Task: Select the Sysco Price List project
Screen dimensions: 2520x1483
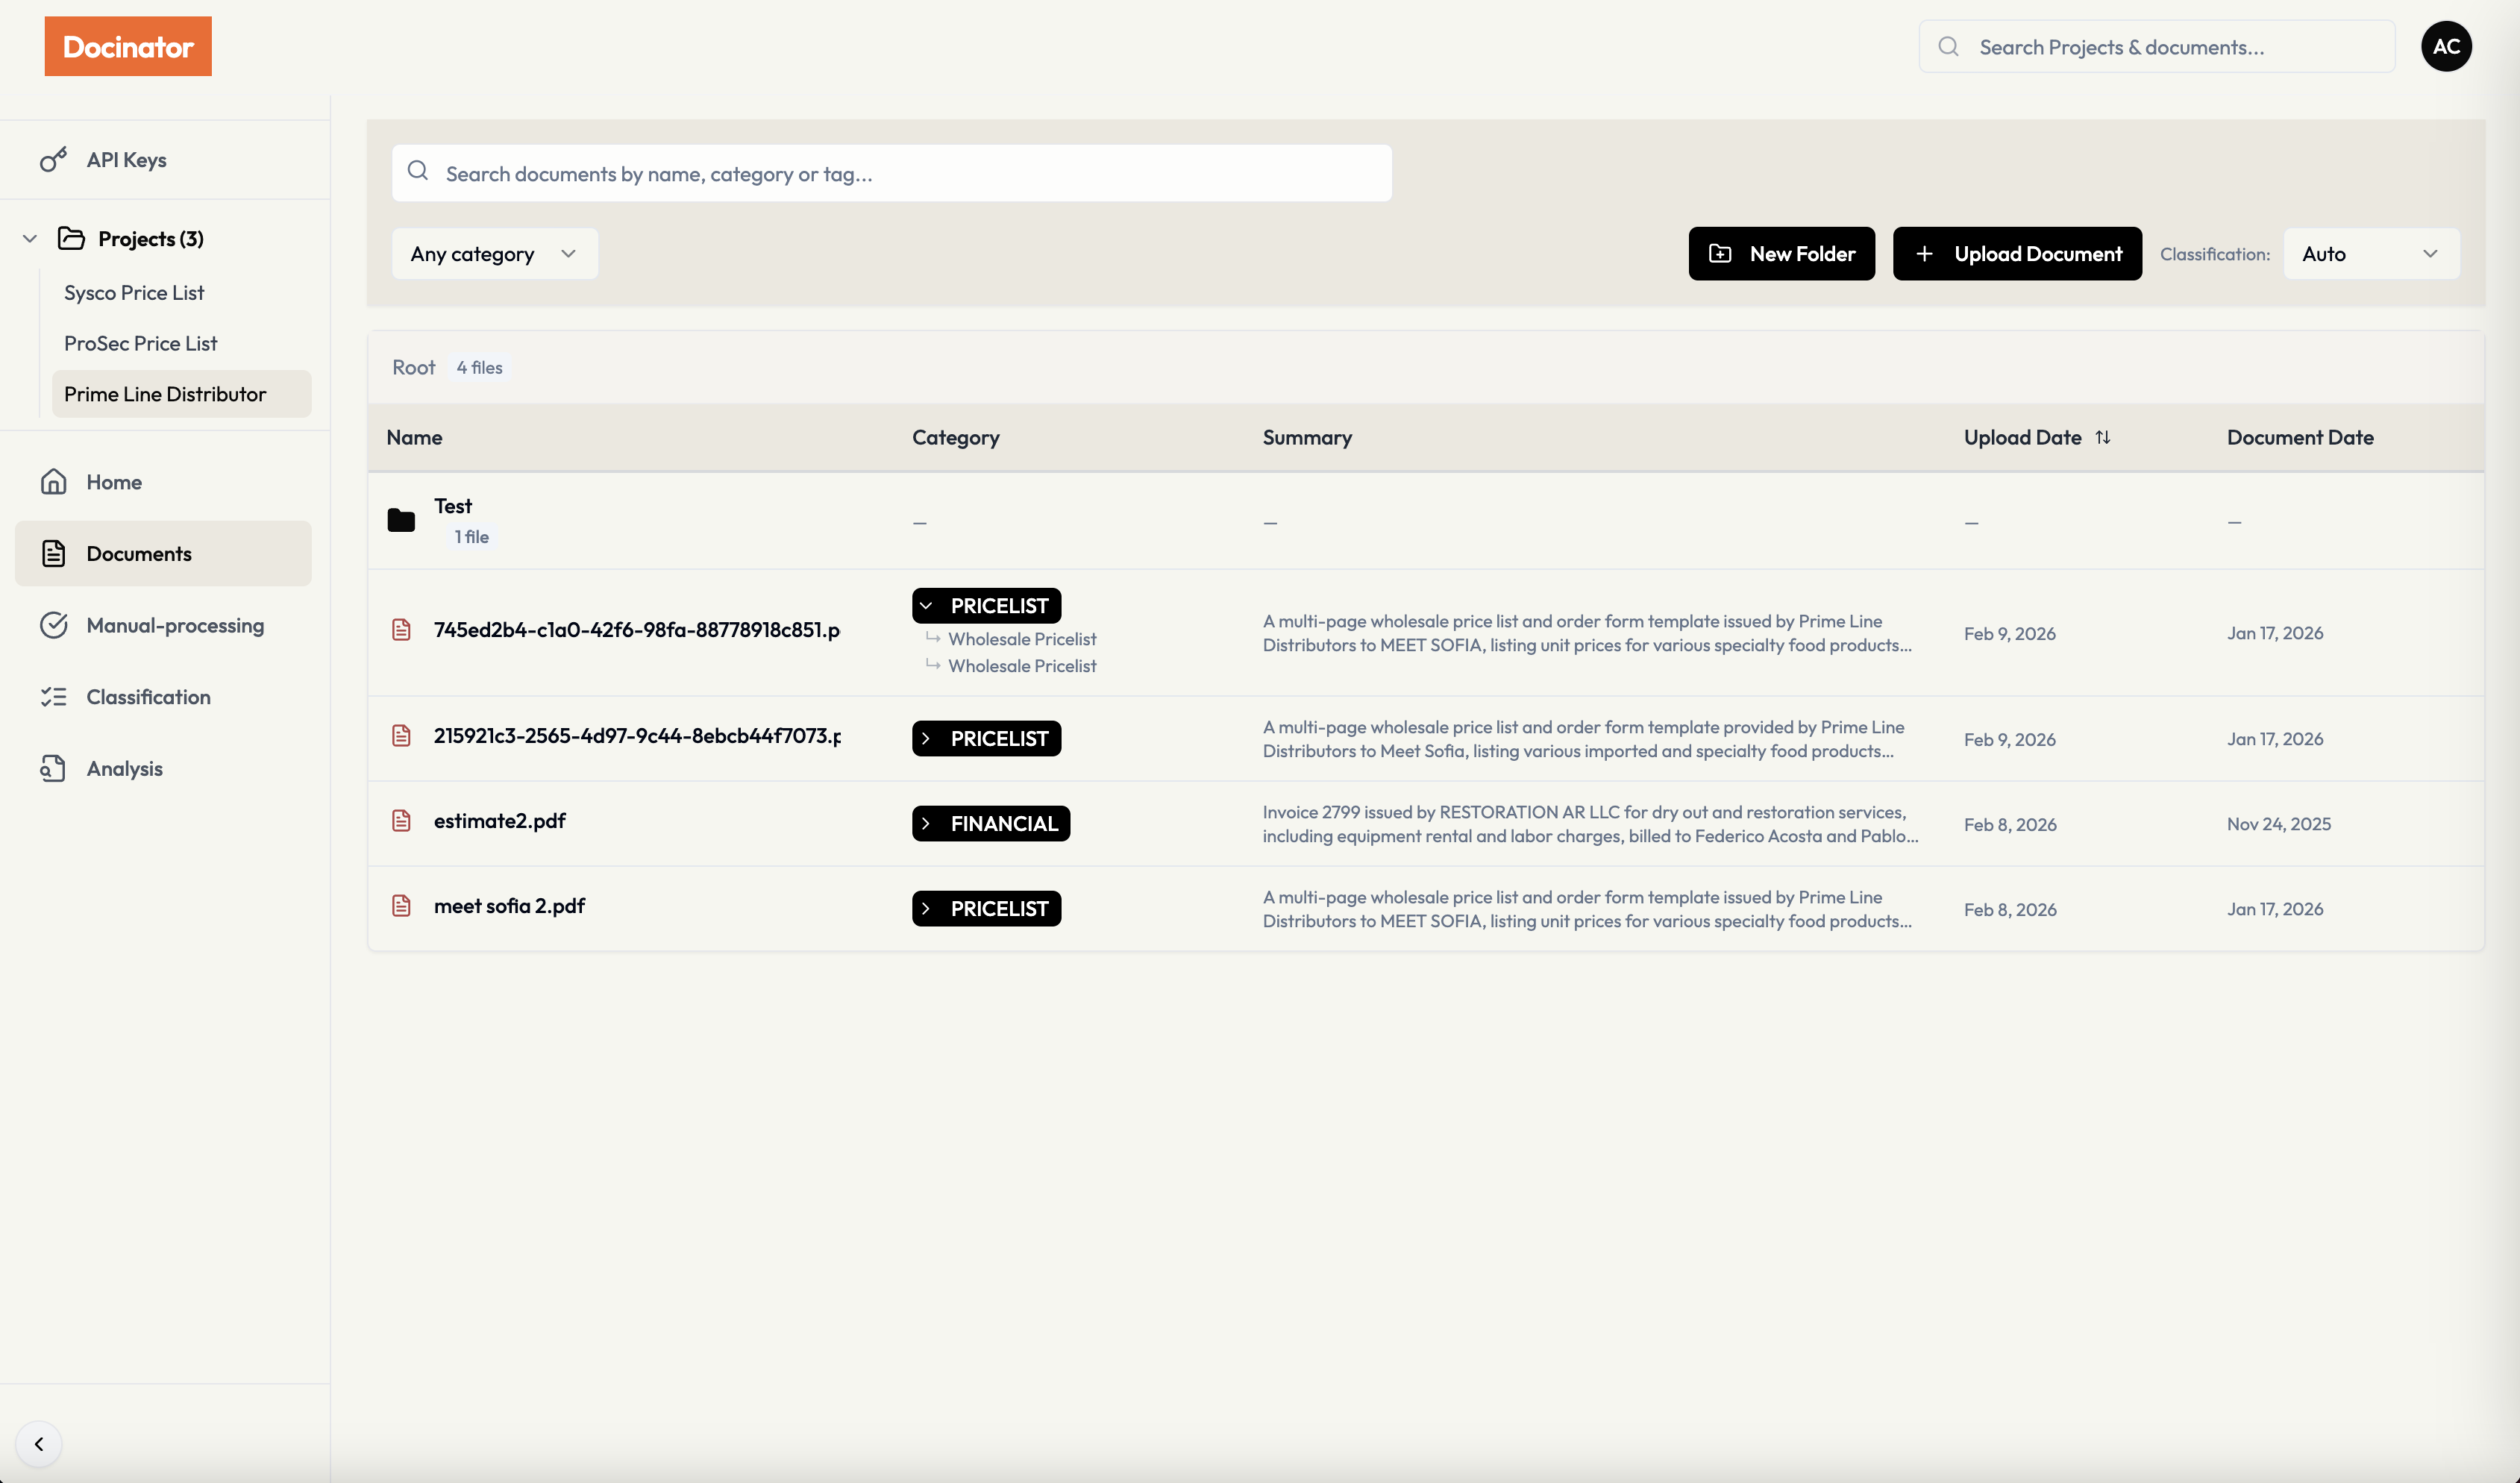Action: tap(134, 293)
